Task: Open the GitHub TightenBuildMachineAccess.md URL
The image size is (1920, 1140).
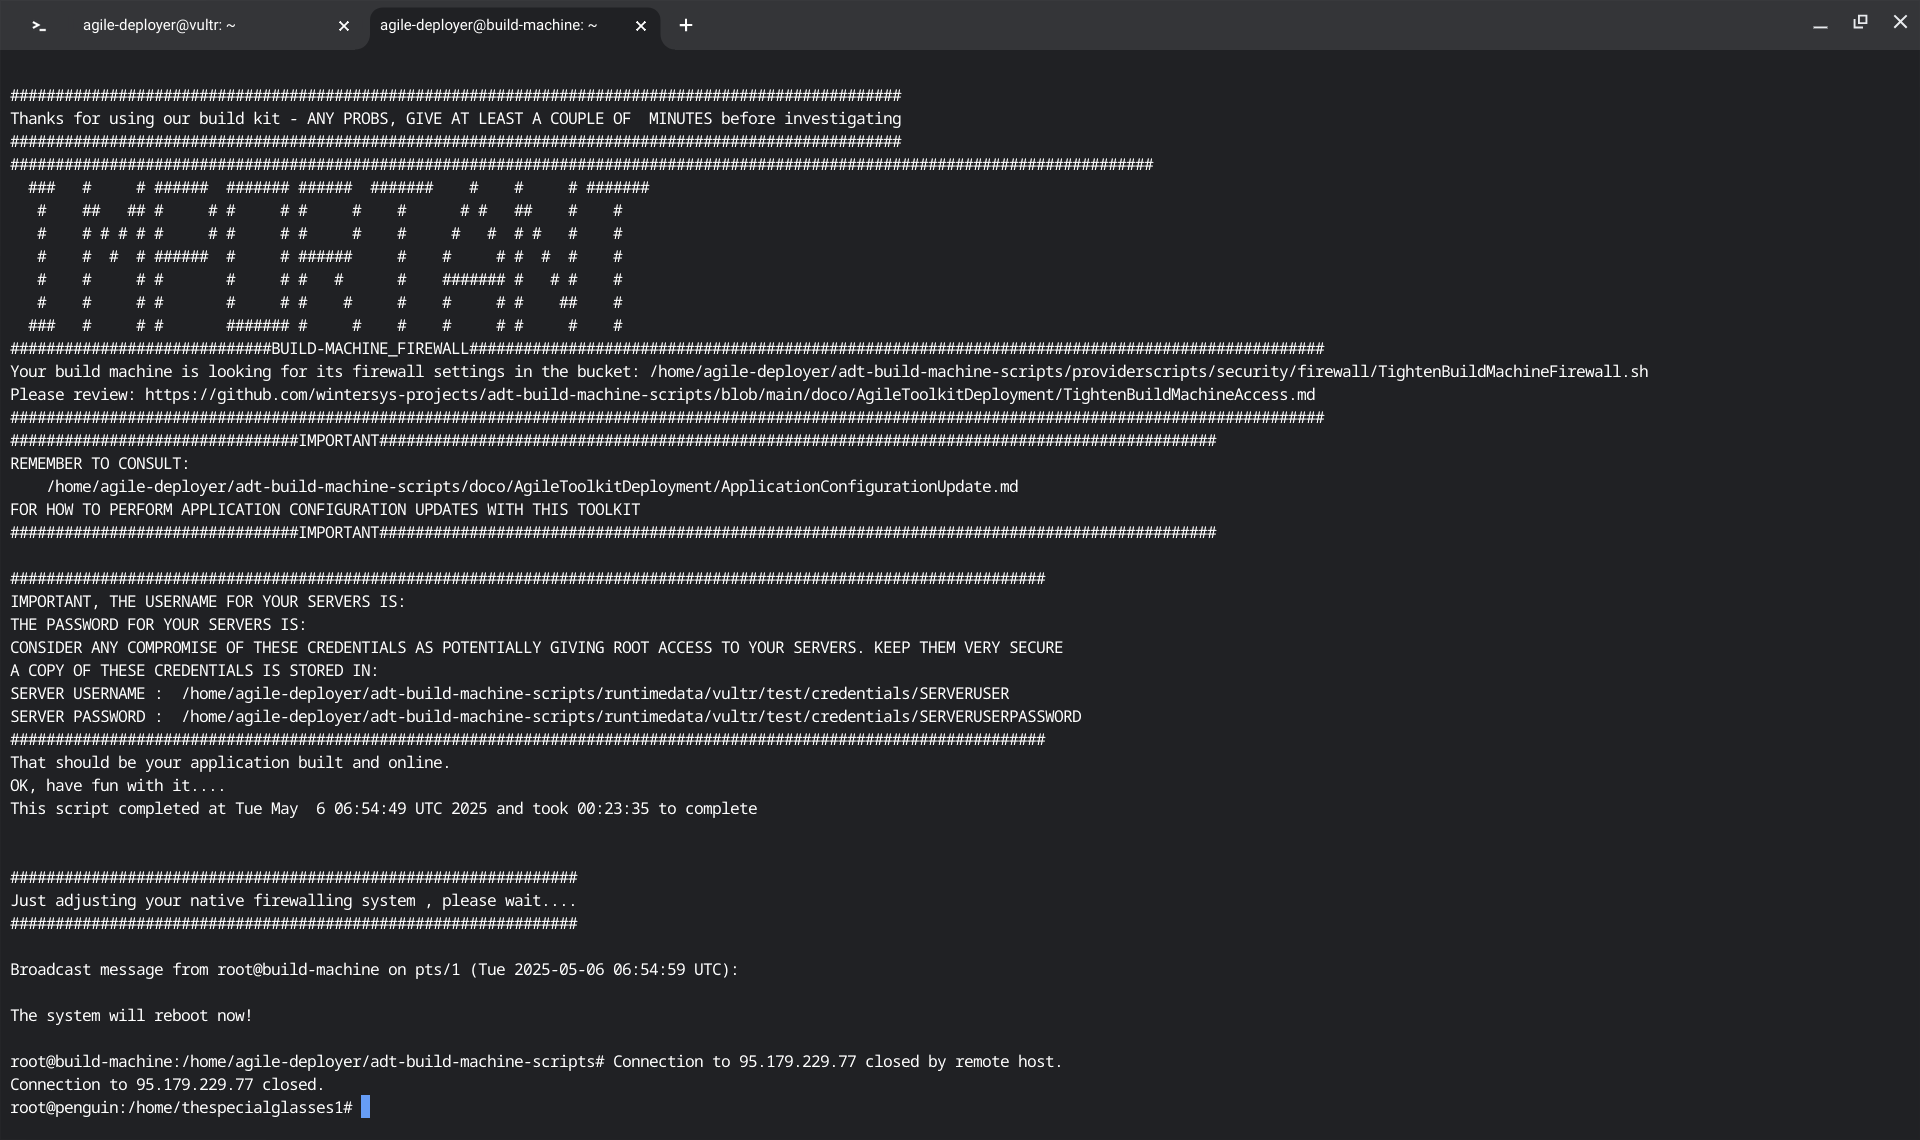Action: (729, 395)
